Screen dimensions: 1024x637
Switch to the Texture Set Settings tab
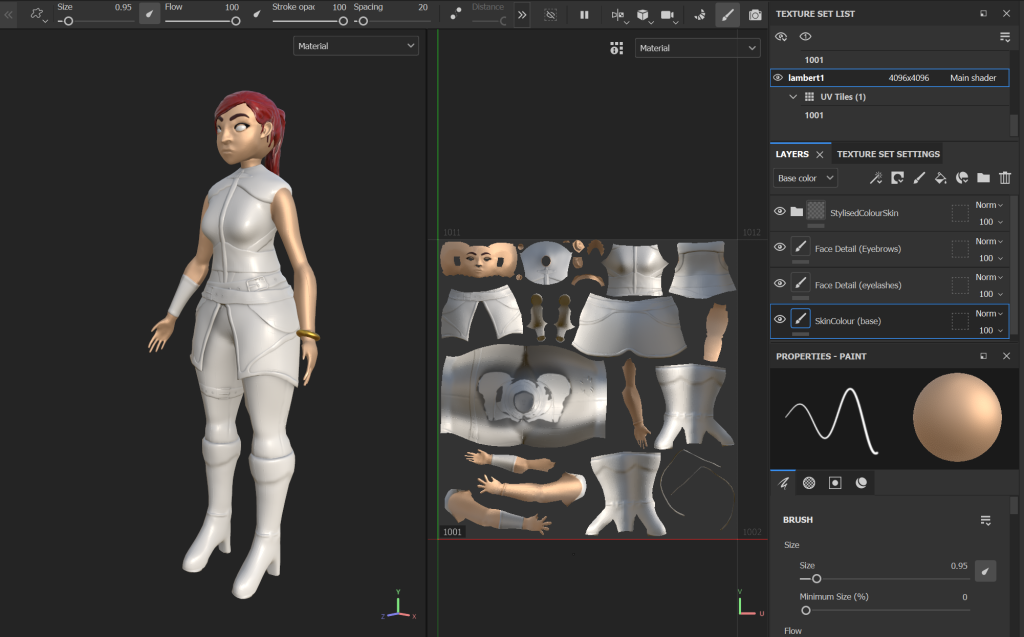point(888,154)
